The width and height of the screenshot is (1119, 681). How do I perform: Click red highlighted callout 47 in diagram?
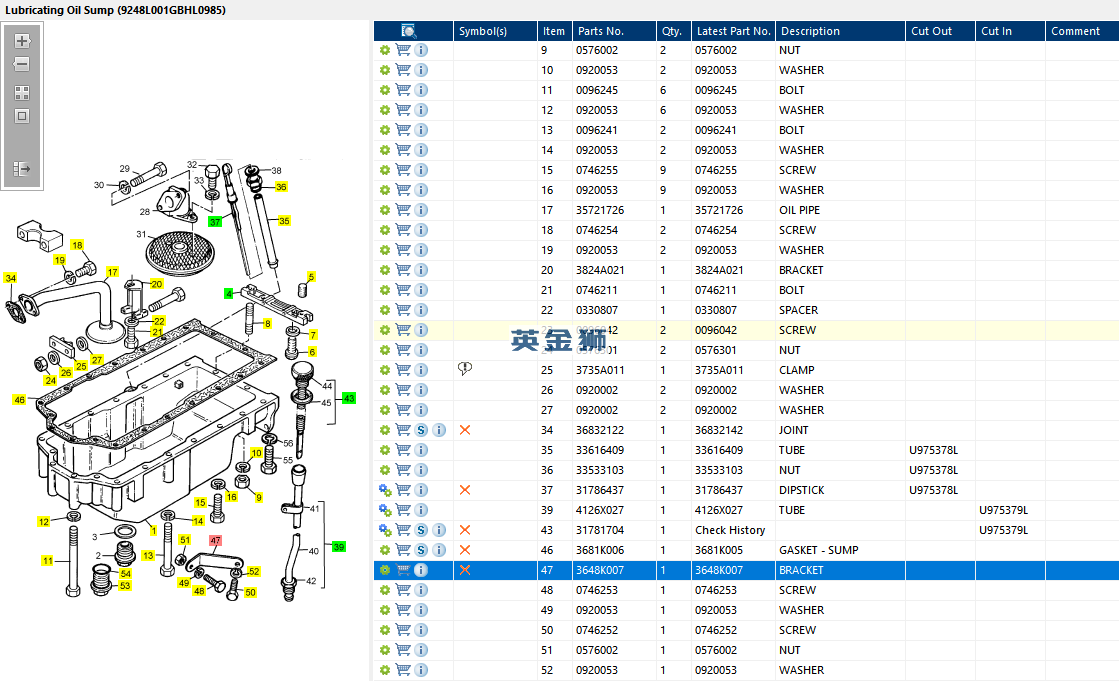215,541
